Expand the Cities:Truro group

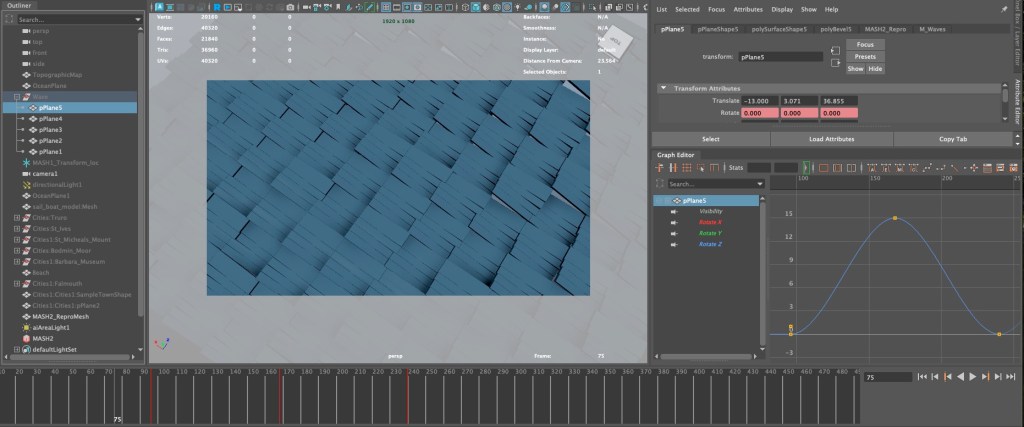click(x=17, y=217)
